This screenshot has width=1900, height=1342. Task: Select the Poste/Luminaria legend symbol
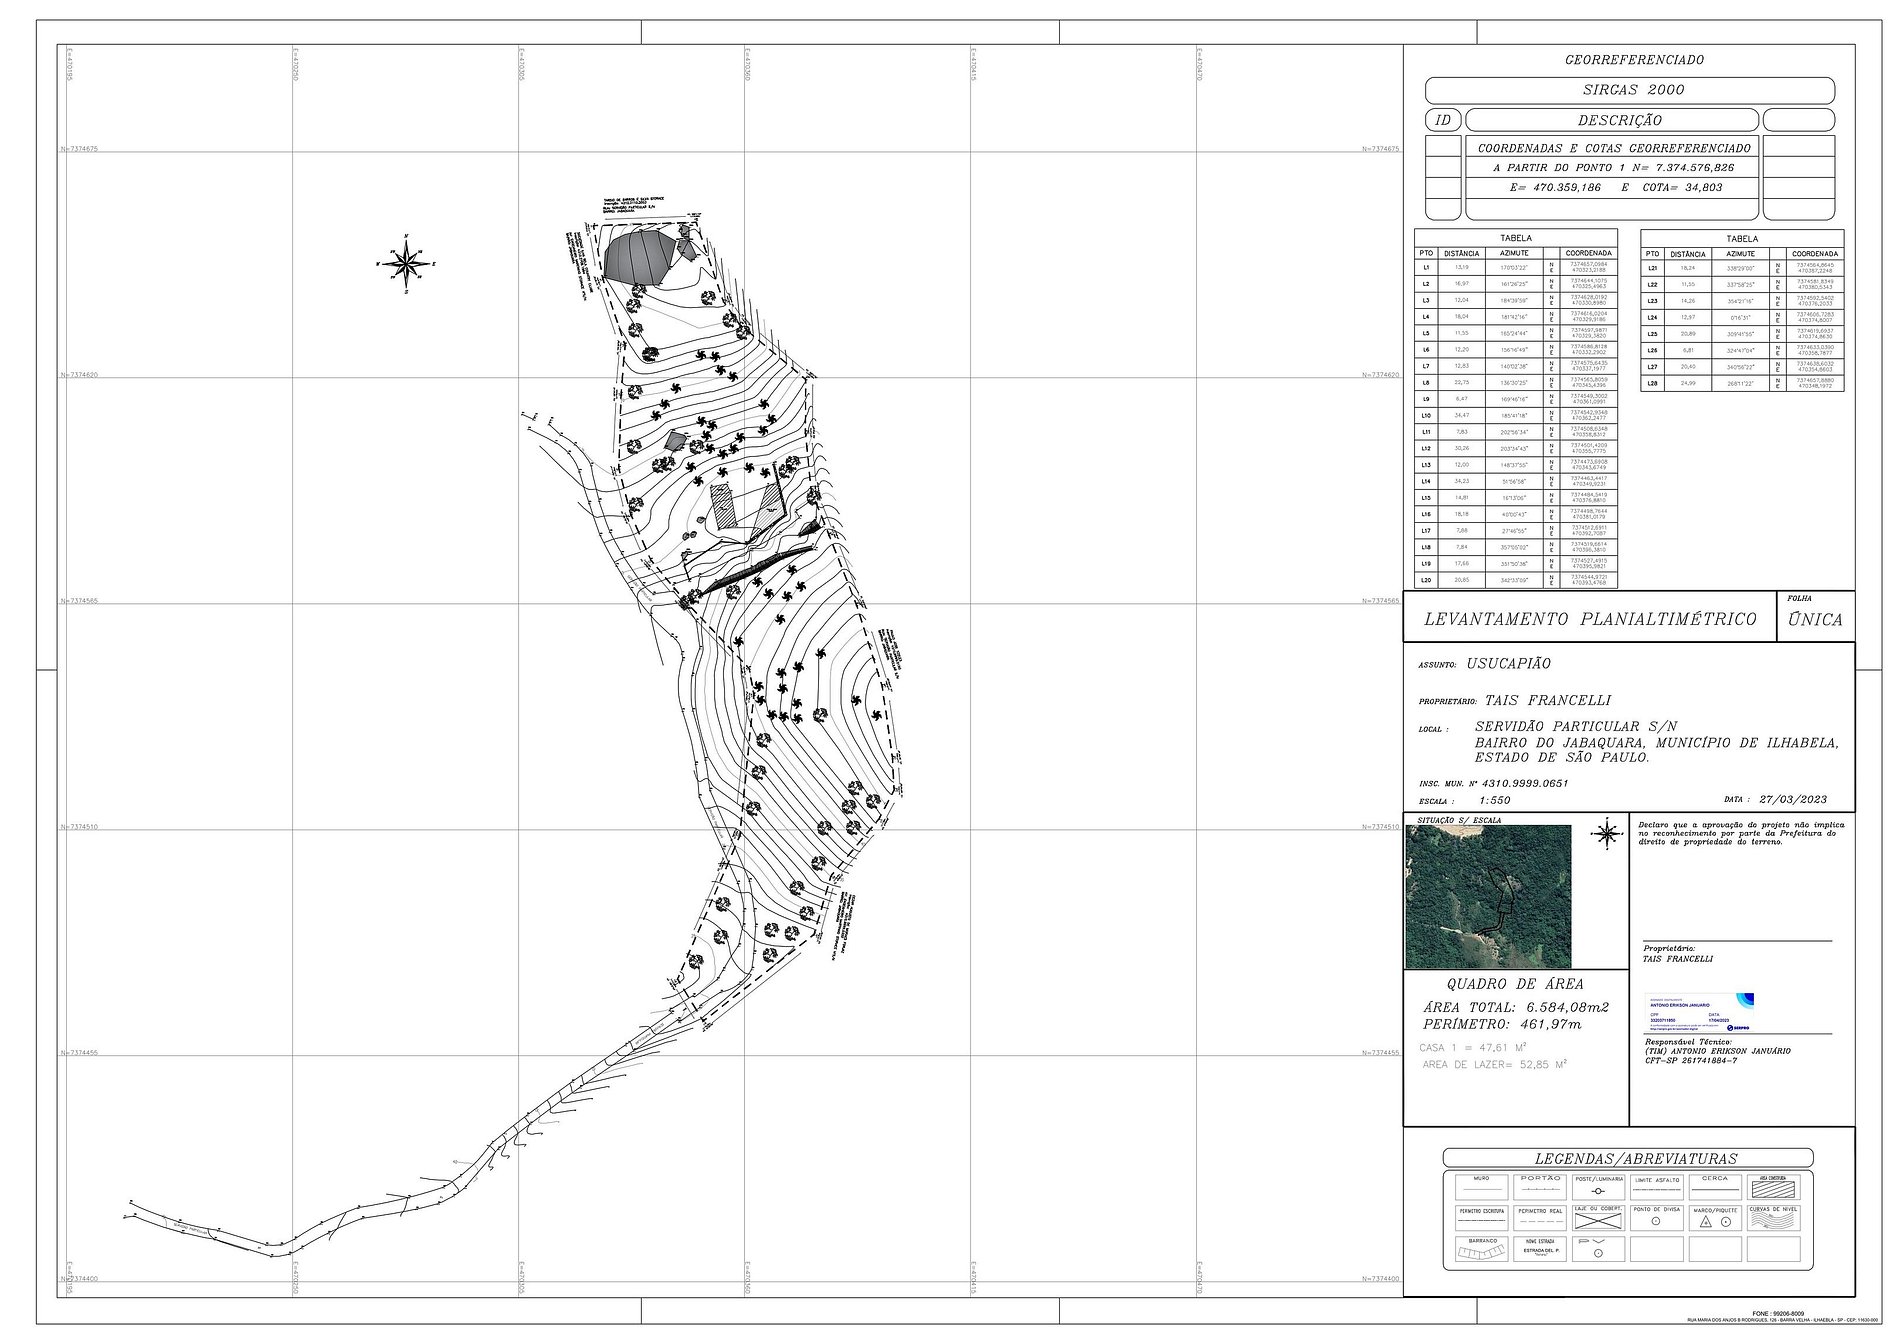coord(1598,1192)
